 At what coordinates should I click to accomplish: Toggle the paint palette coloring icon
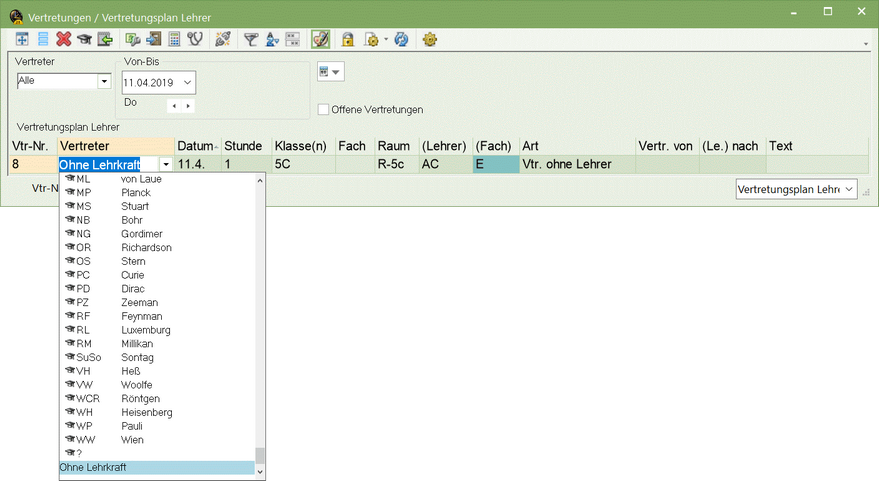click(321, 39)
